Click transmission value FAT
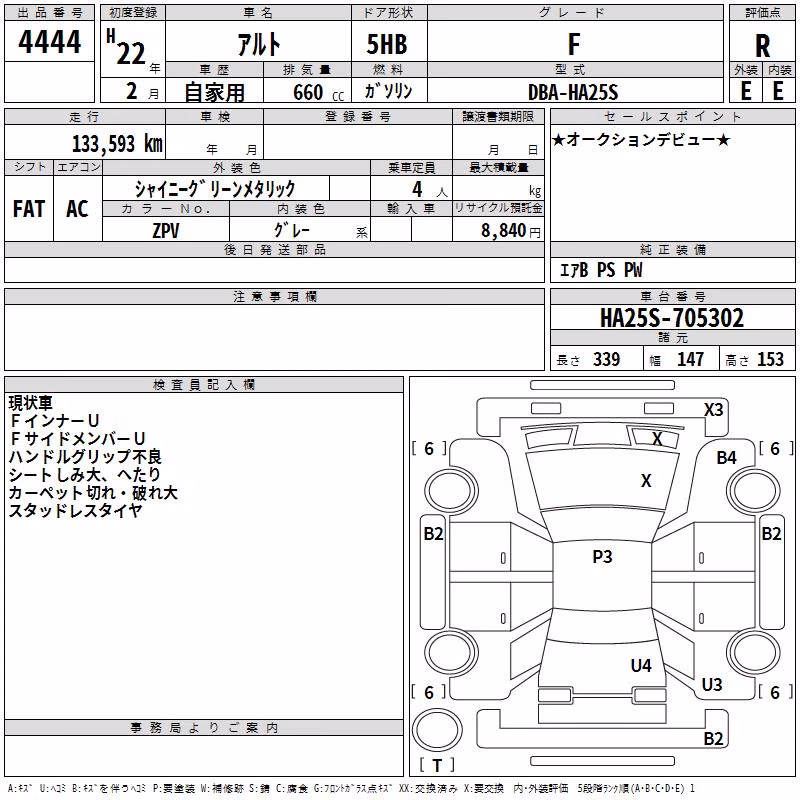 click(29, 209)
